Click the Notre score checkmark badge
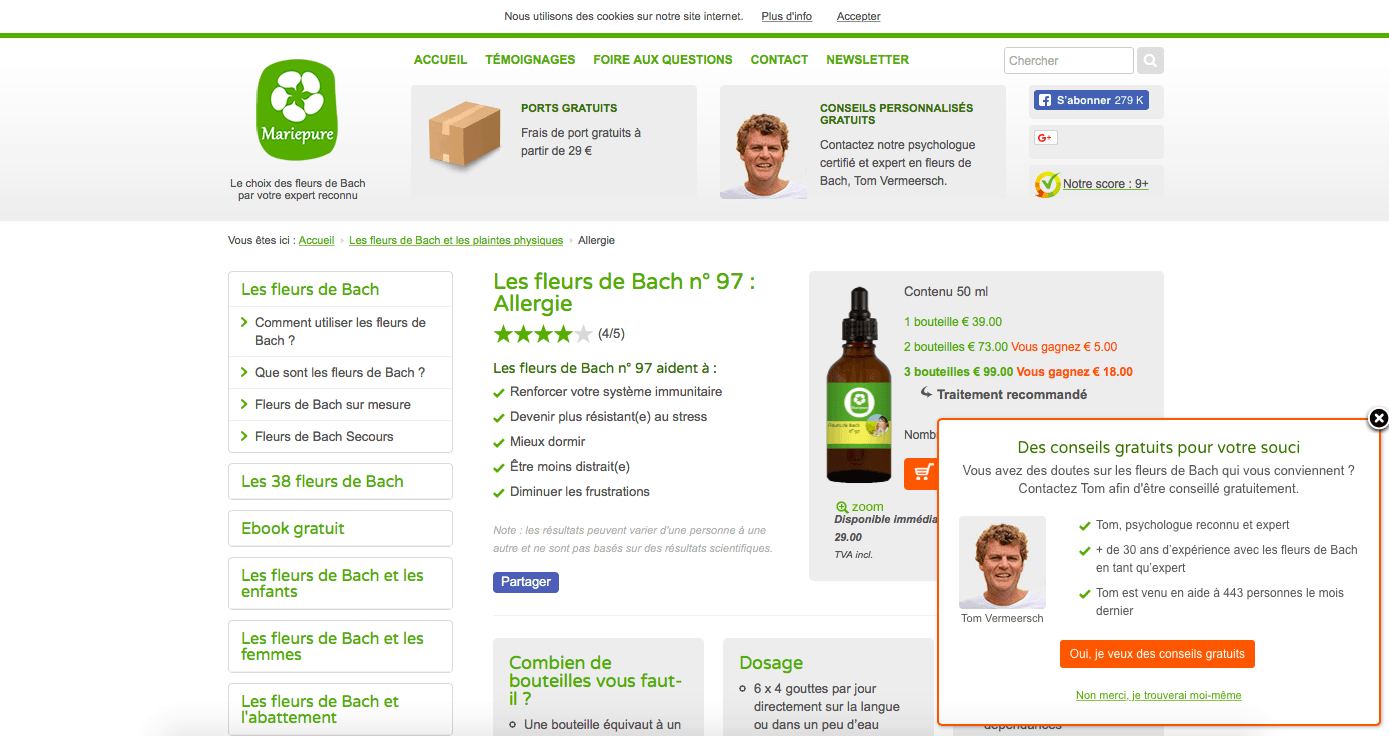Screen dimensions: 1389x736 point(1047,184)
